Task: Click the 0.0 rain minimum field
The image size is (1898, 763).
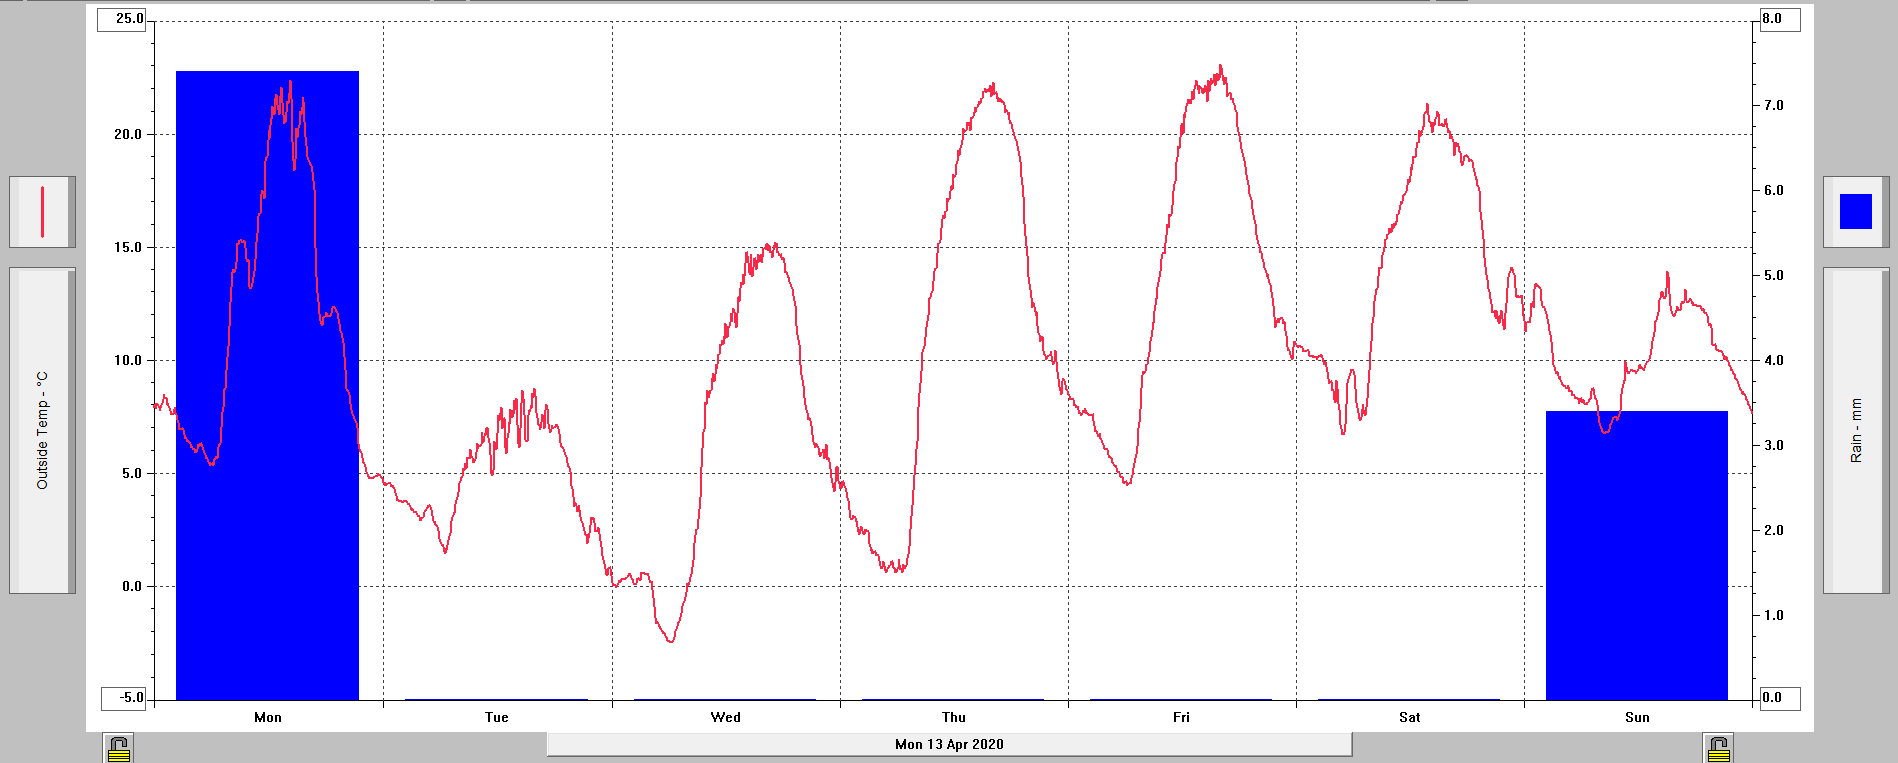Action: click(x=1780, y=698)
